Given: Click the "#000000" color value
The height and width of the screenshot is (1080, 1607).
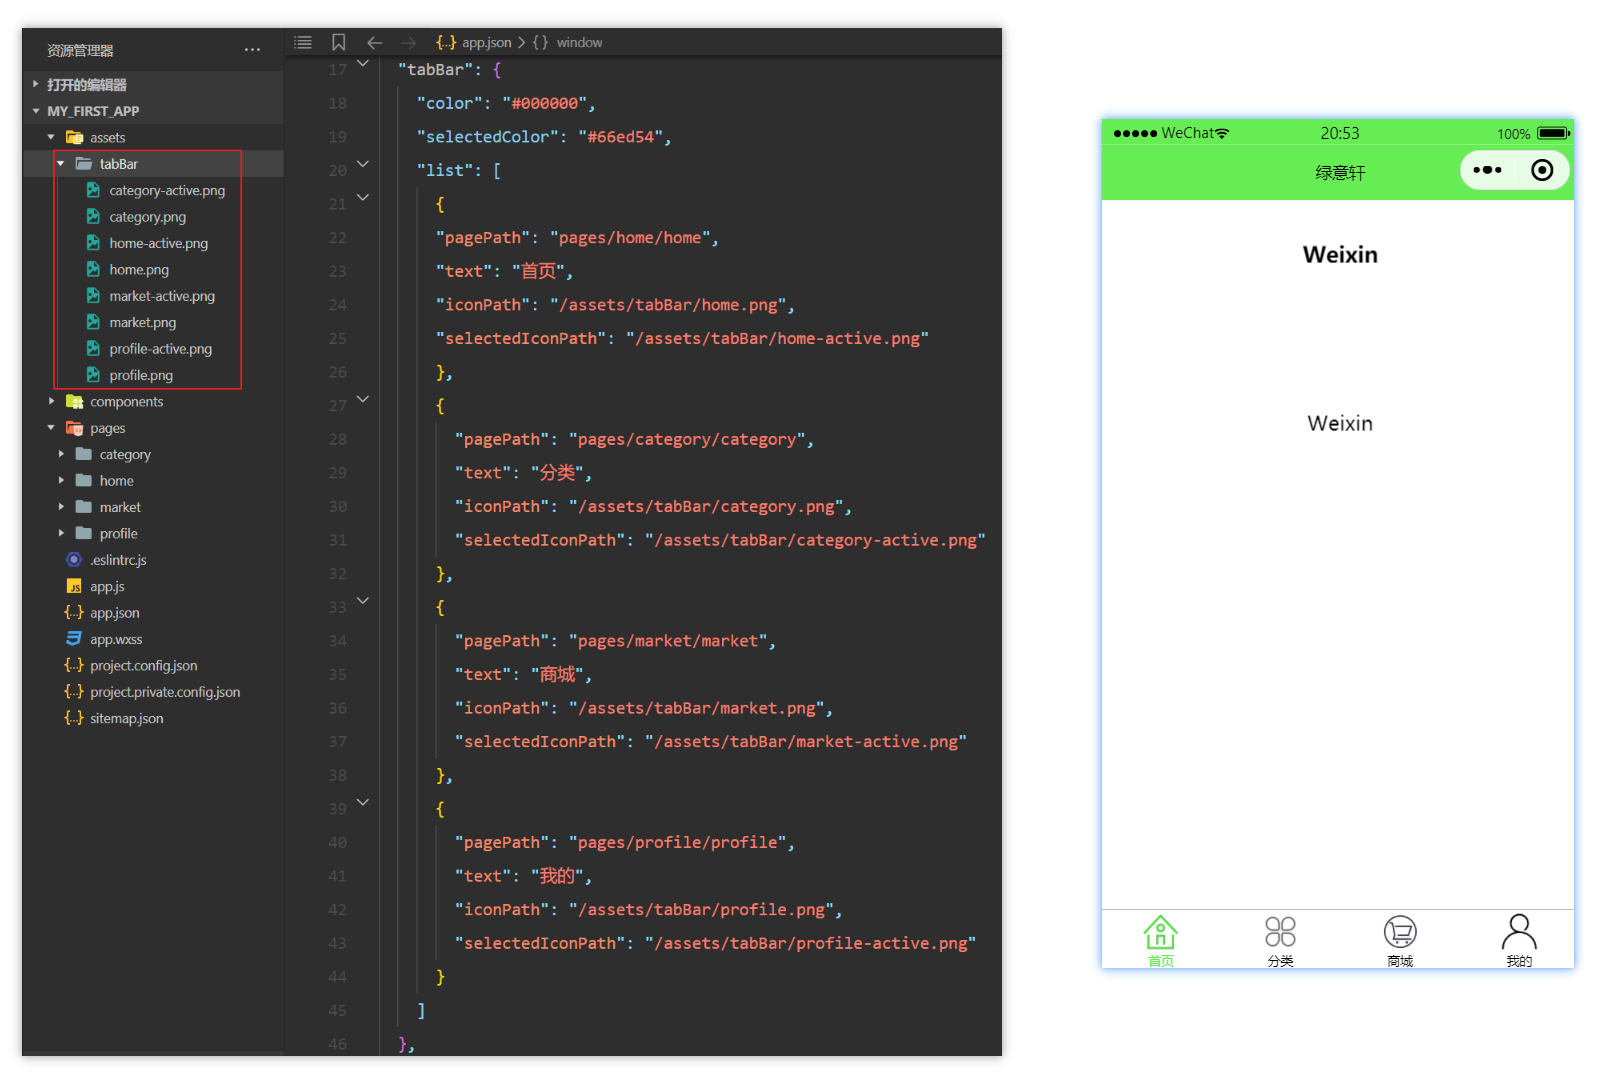Looking at the screenshot, I should coord(544,103).
